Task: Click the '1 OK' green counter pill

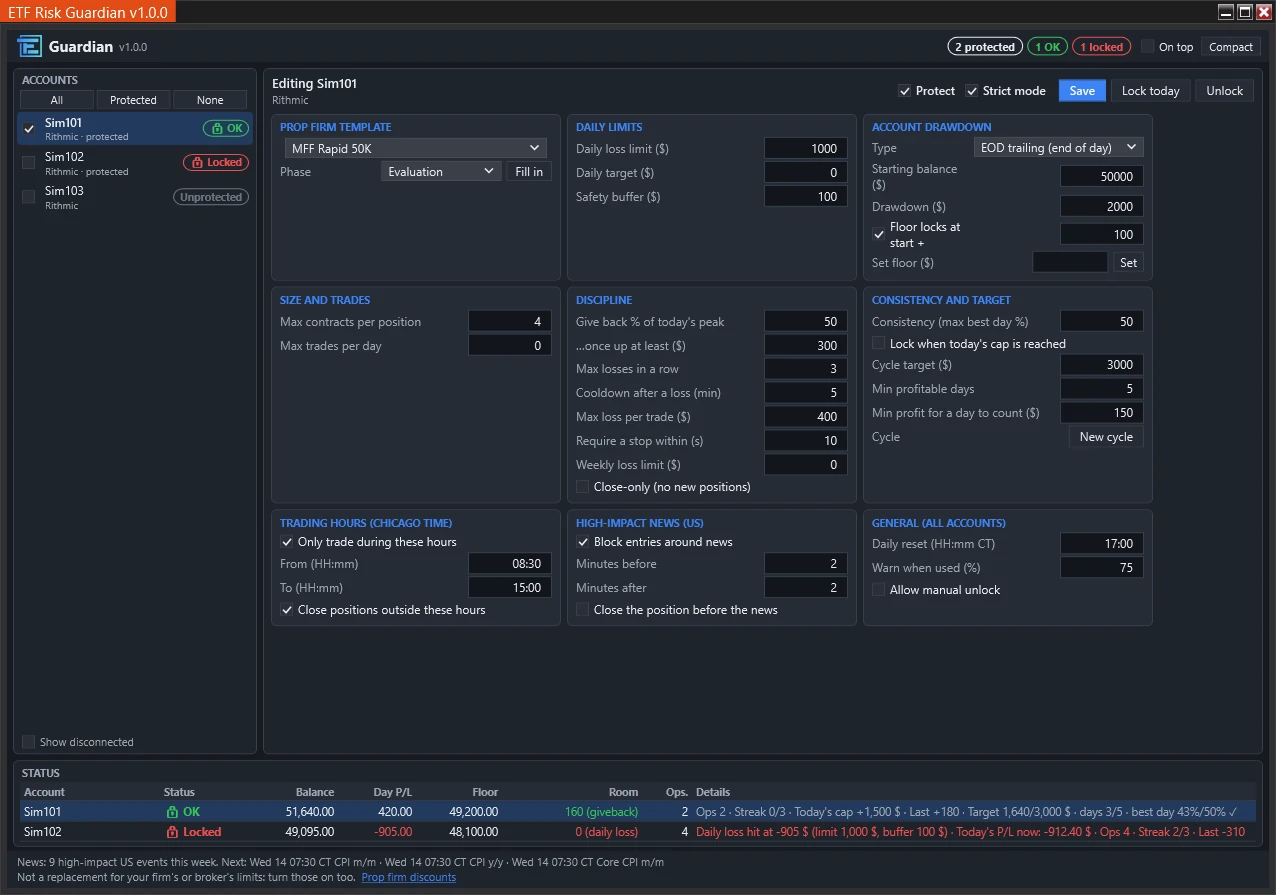Action: click(1047, 47)
